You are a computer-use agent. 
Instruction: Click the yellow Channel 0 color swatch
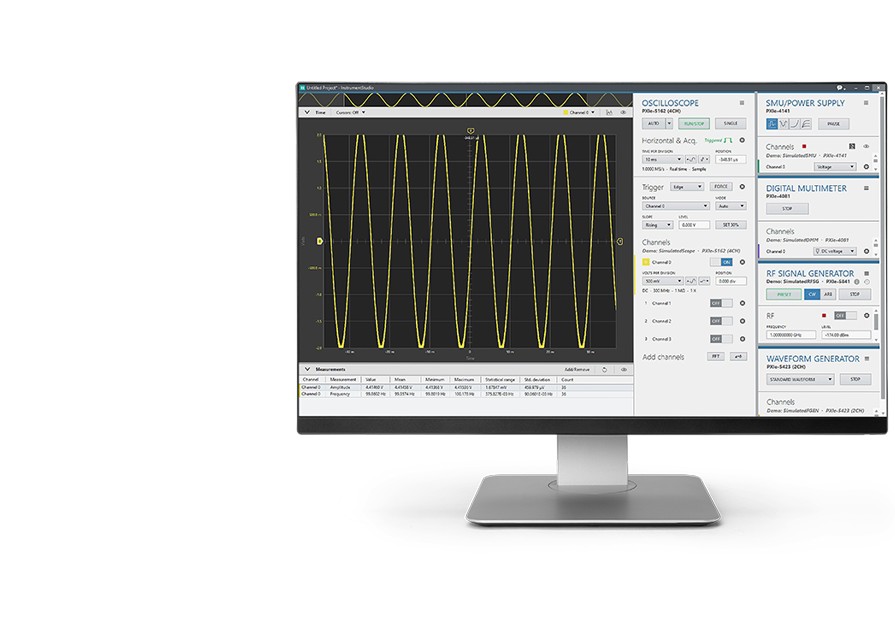(x=646, y=262)
